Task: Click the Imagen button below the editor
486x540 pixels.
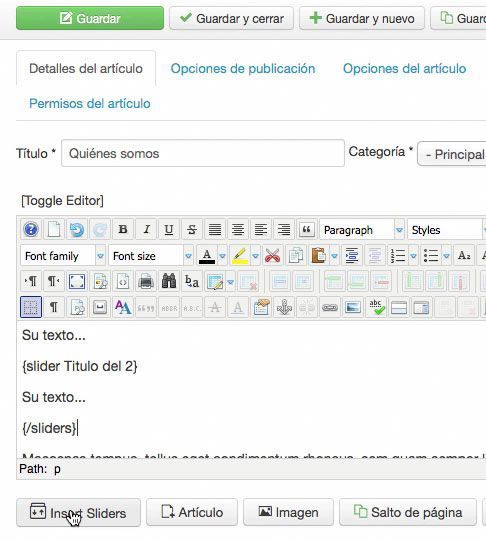Action: [288, 512]
